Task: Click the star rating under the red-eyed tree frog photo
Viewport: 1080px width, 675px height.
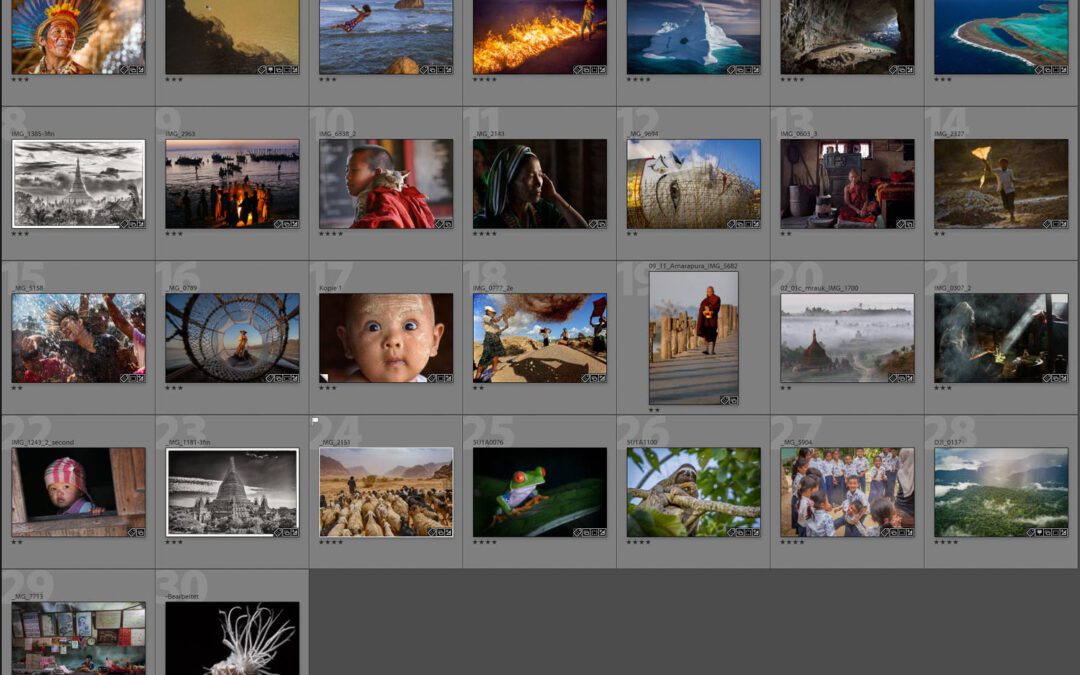Action: click(x=484, y=543)
